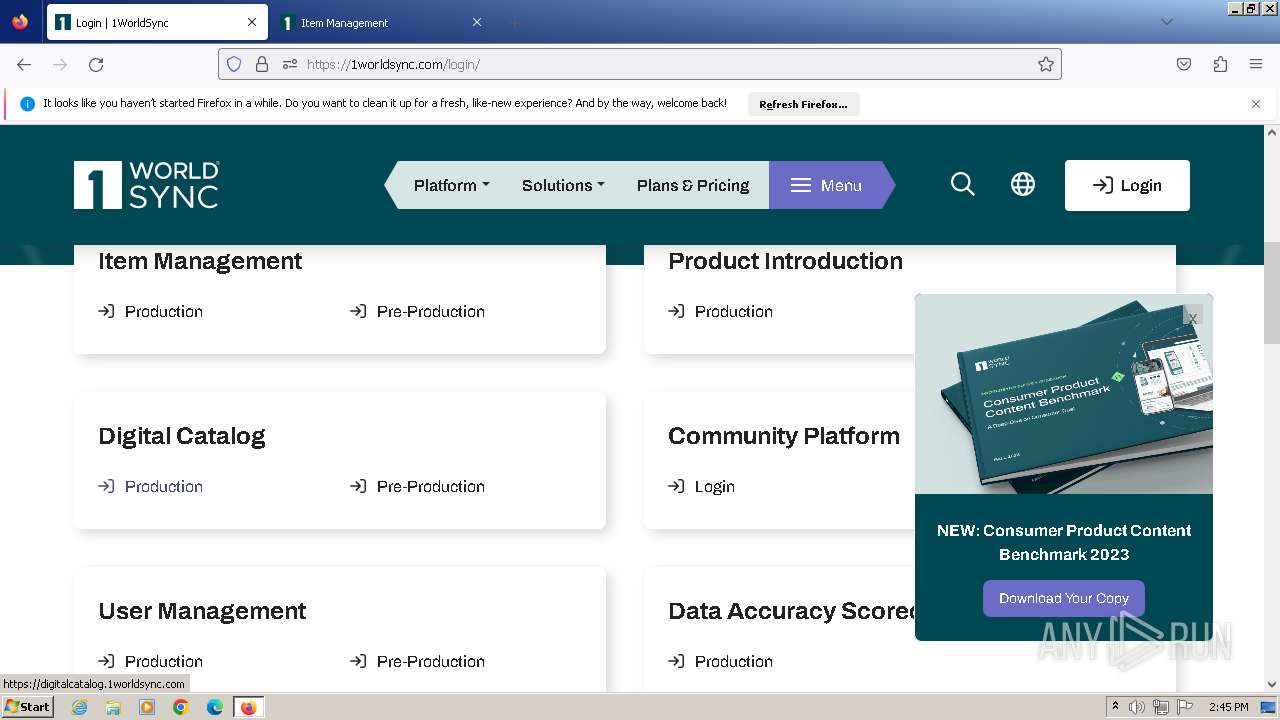
Task: Click the Digital Catalog heading
Action: coord(182,436)
